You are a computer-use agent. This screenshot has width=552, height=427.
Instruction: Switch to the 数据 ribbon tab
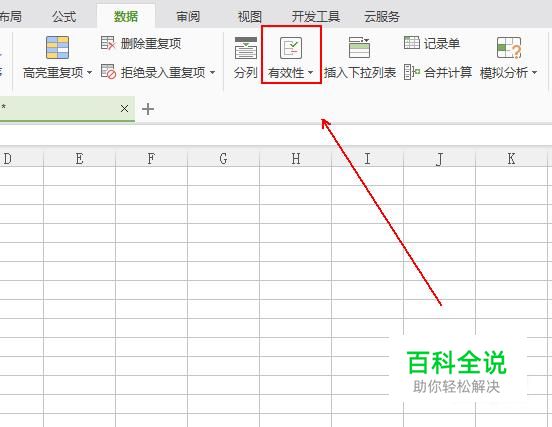126,17
